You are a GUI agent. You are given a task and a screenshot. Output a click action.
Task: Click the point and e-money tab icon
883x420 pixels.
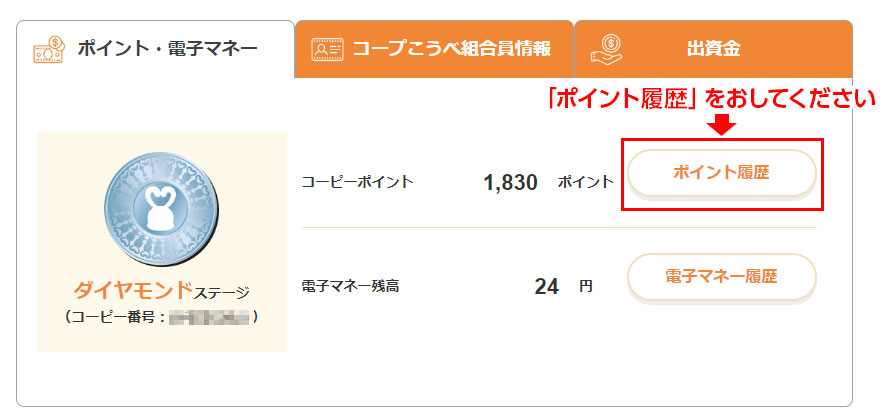coord(48,48)
